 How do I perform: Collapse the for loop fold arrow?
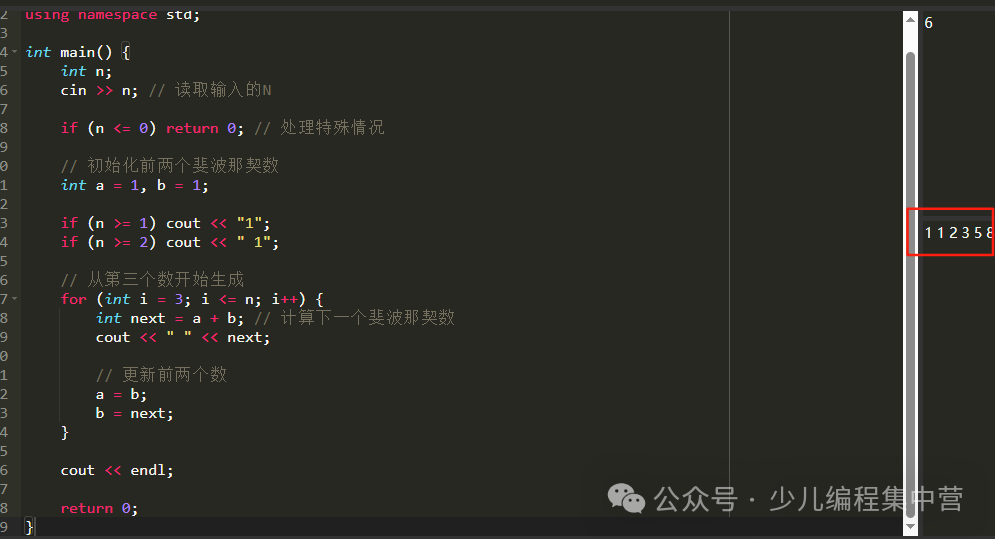(15, 298)
